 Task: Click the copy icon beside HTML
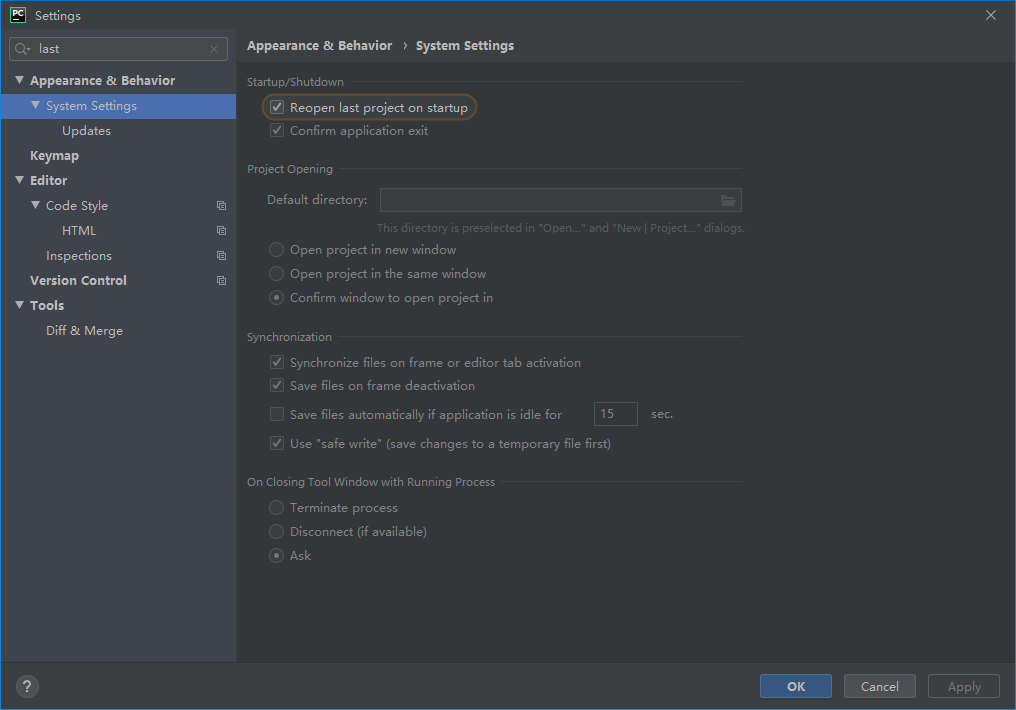221,231
